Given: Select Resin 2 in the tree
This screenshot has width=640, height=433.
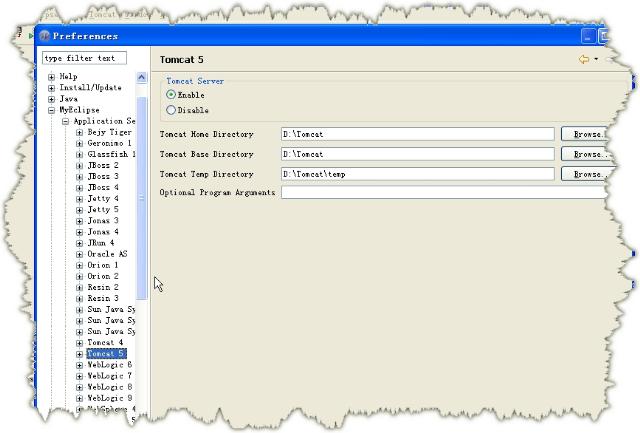Looking at the screenshot, I should pyautogui.click(x=103, y=287).
